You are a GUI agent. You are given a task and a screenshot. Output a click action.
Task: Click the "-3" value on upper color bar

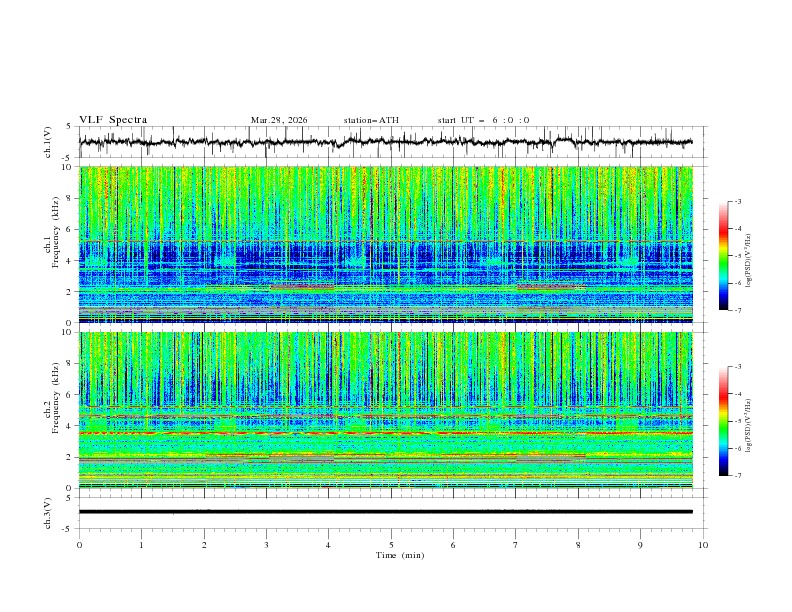click(x=737, y=201)
